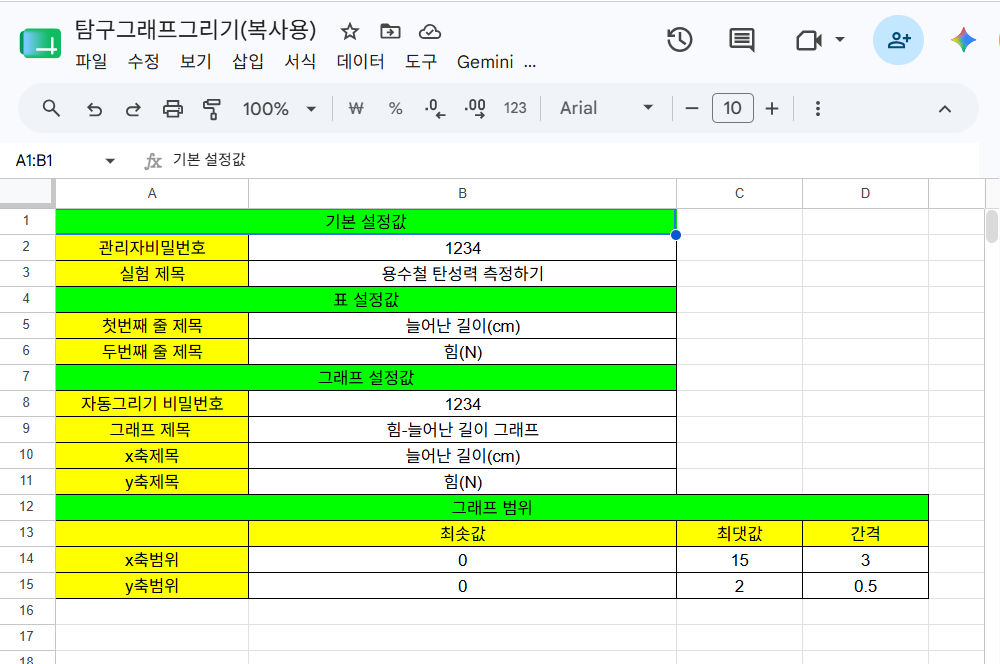Open the 도구 menu
The width and height of the screenshot is (1000, 664).
tap(421, 61)
